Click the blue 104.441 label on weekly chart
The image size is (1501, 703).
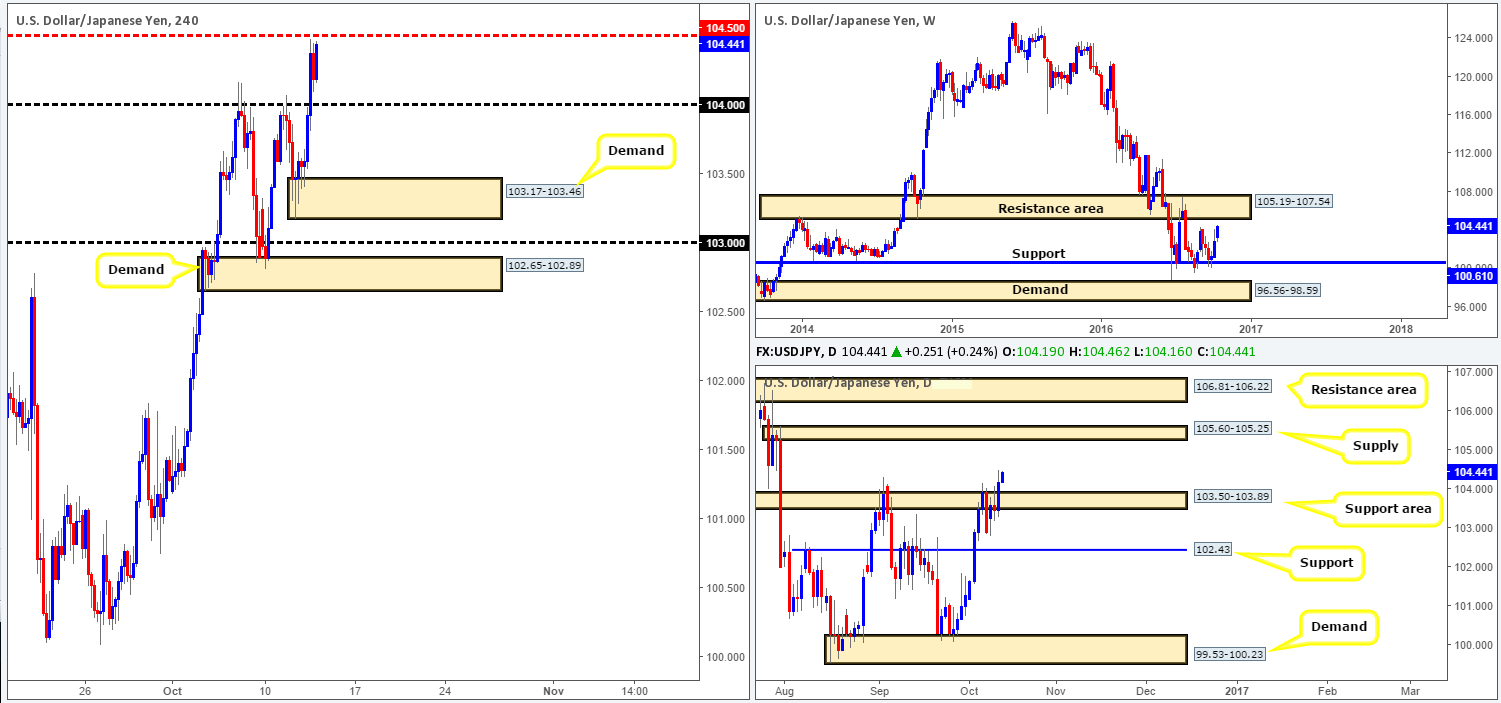[1474, 227]
